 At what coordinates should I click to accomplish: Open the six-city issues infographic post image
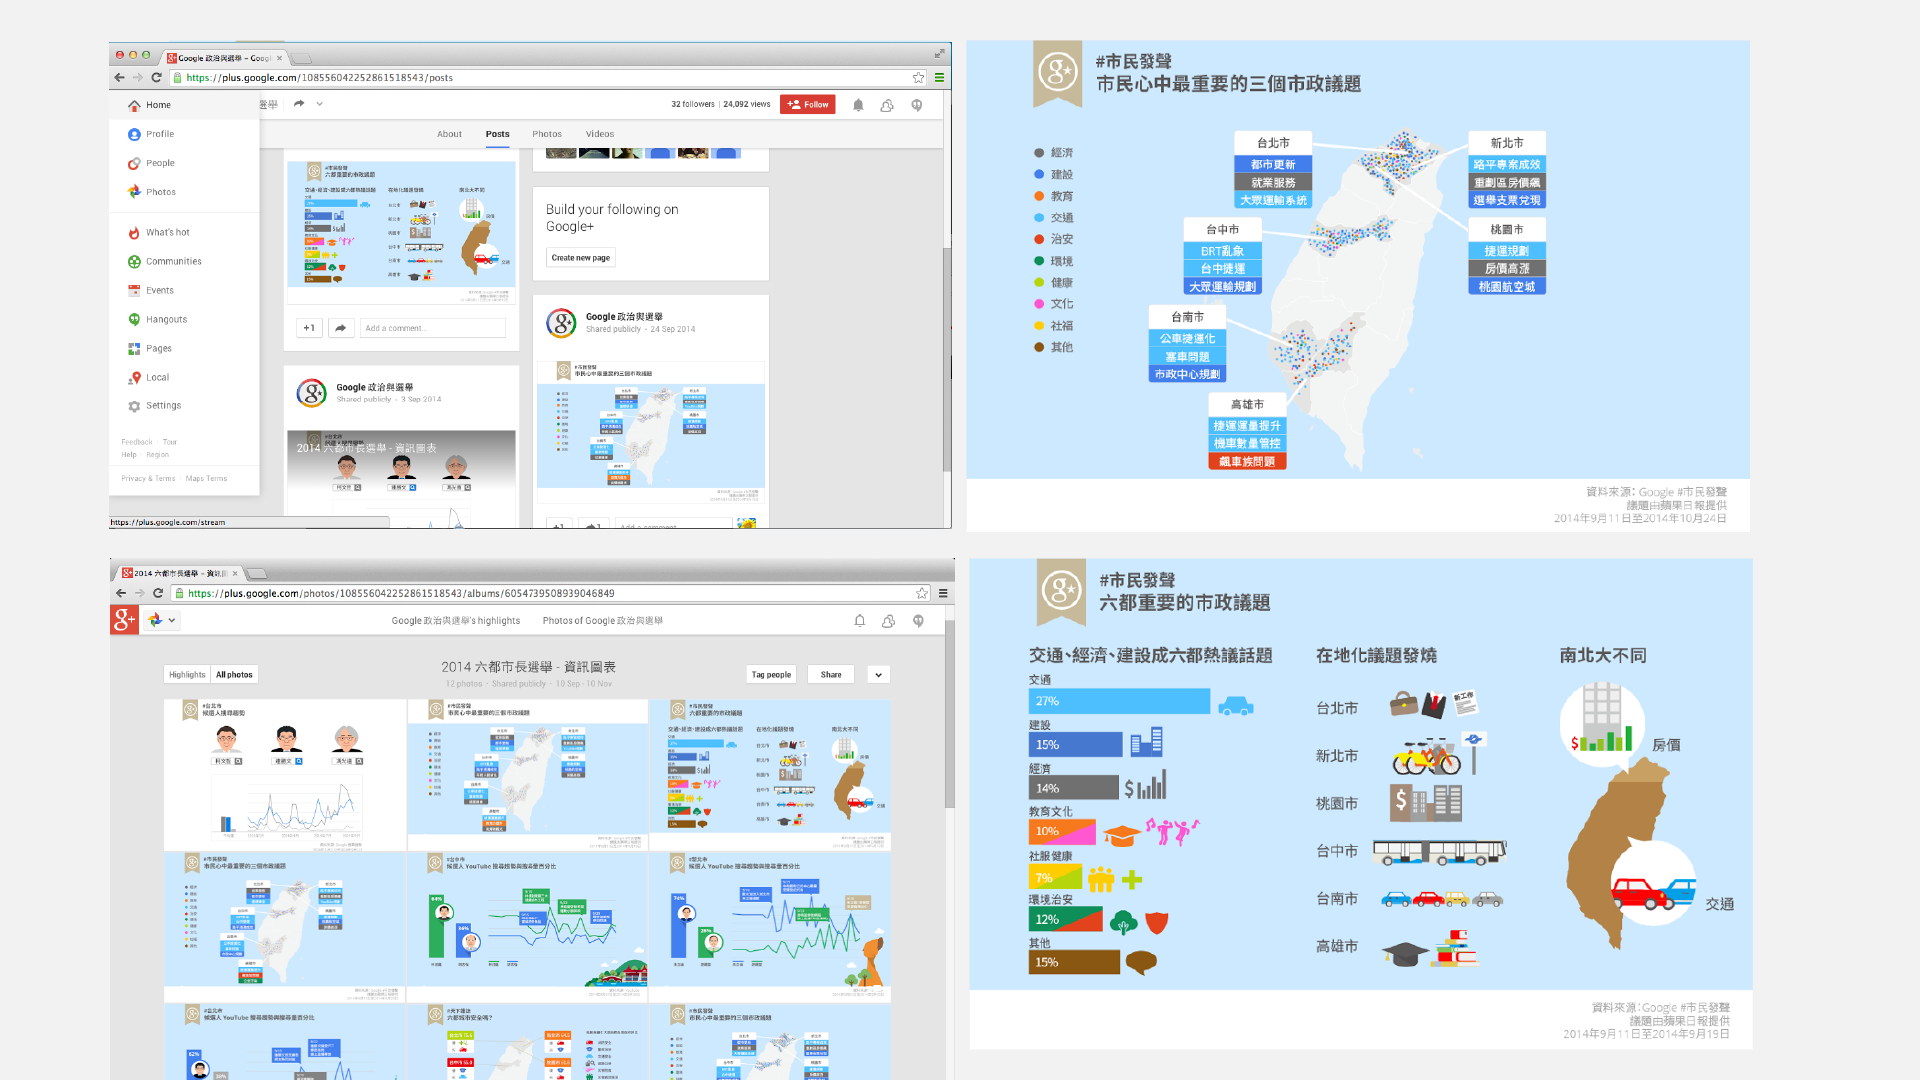[401, 232]
